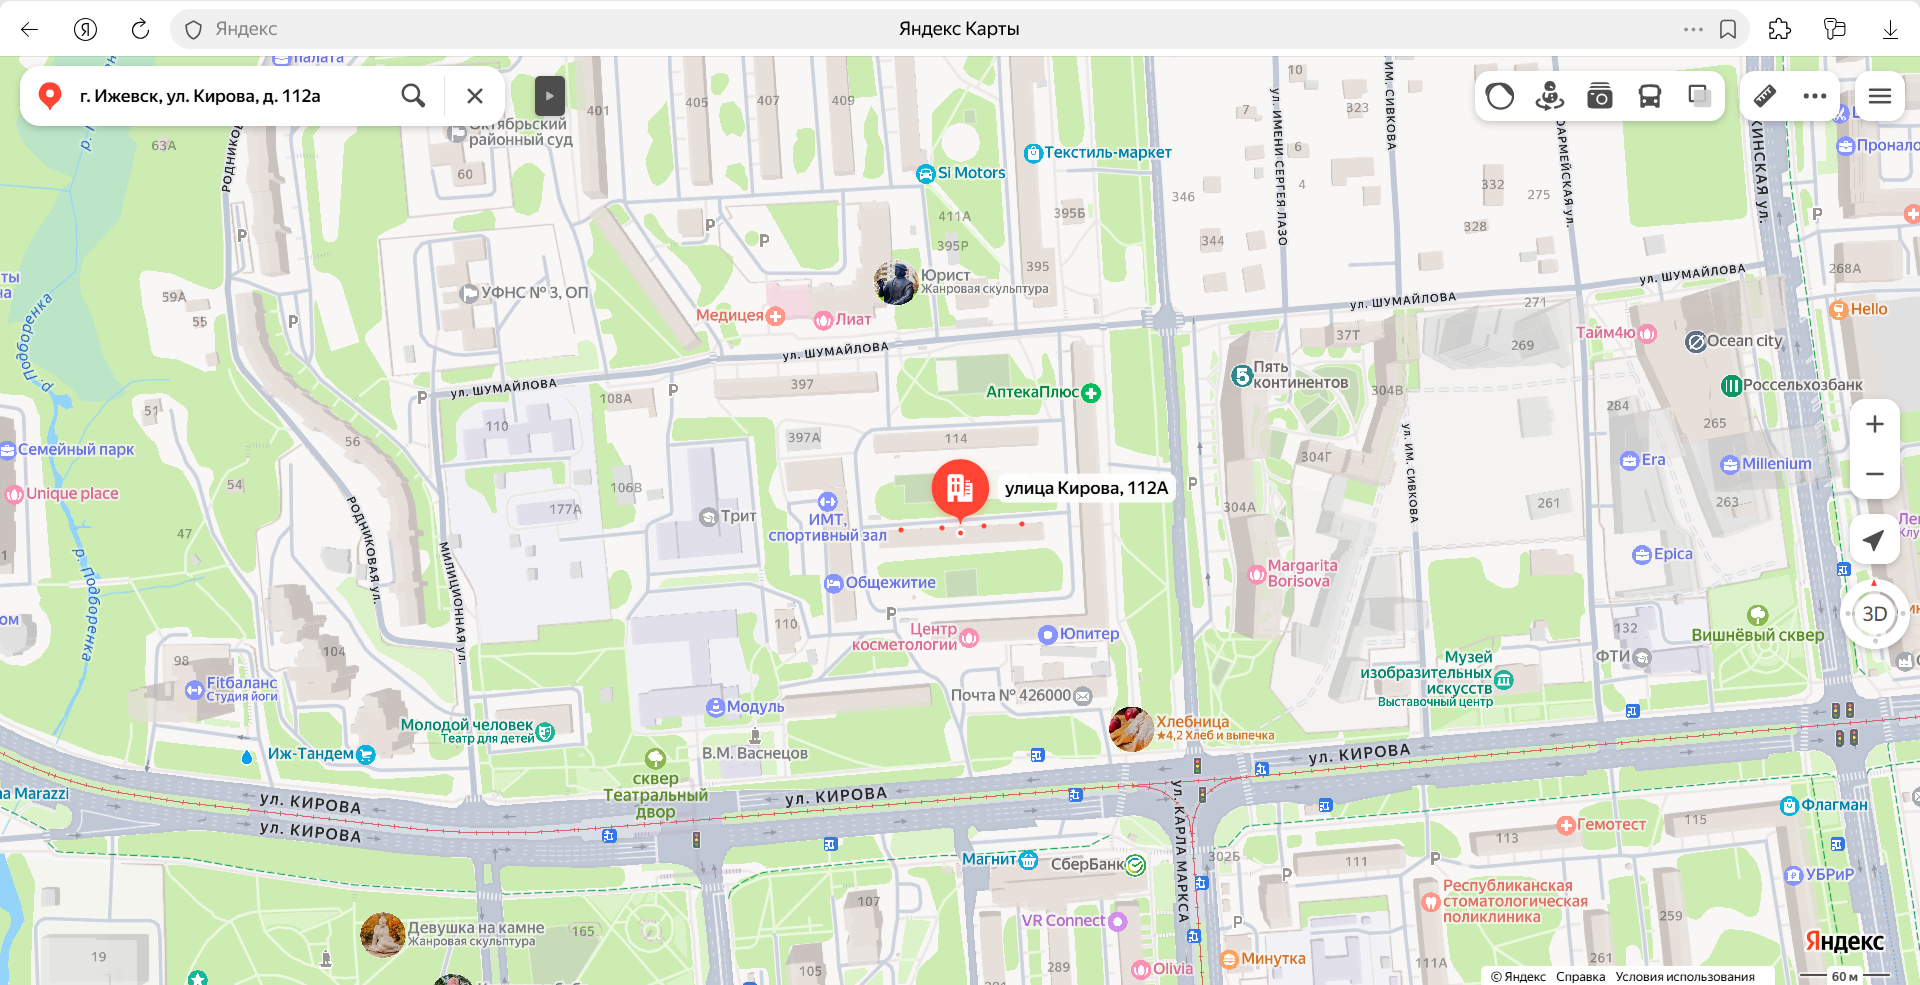Open the Хлебница bakery photo thumbnail
The width and height of the screenshot is (1920, 985).
coord(1132,729)
